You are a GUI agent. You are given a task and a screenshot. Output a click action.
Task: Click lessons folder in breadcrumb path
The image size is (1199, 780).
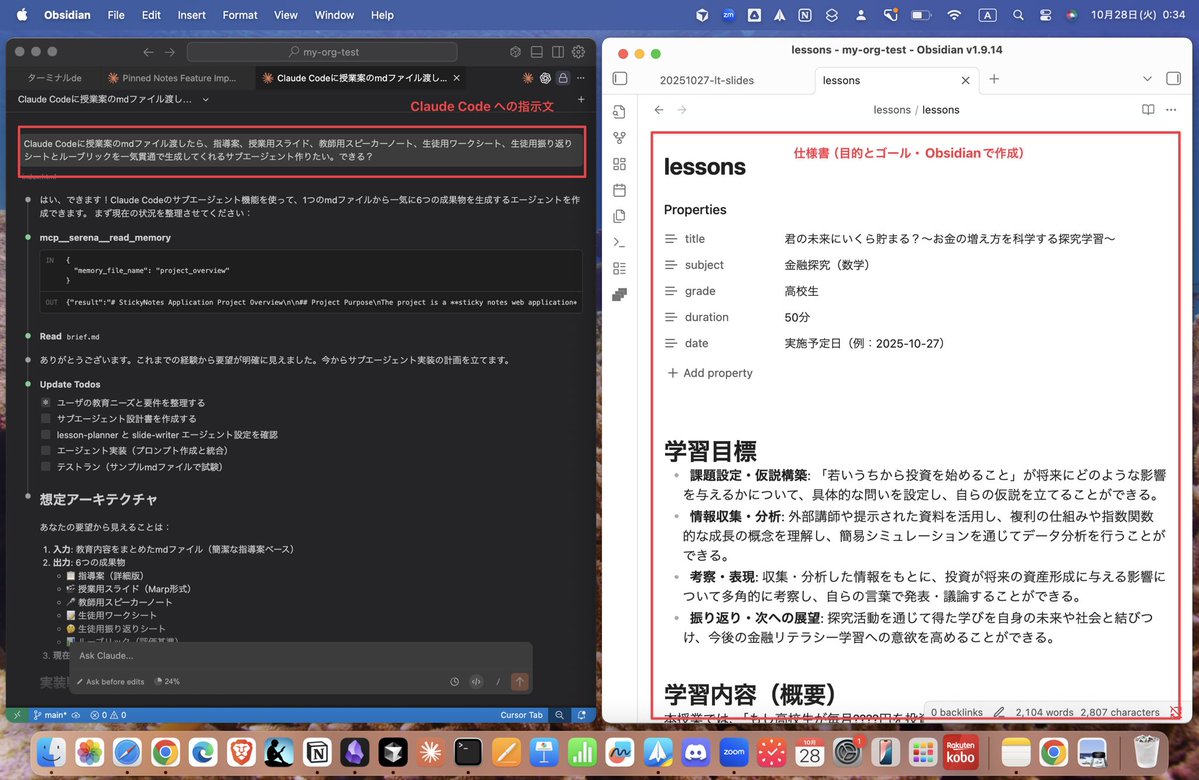click(892, 109)
